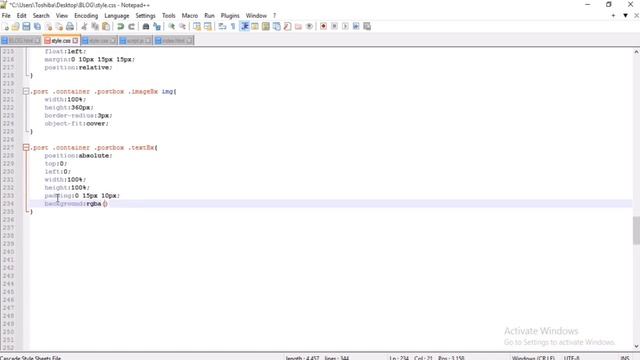Save the current recorded macro icon

coord(367,27)
